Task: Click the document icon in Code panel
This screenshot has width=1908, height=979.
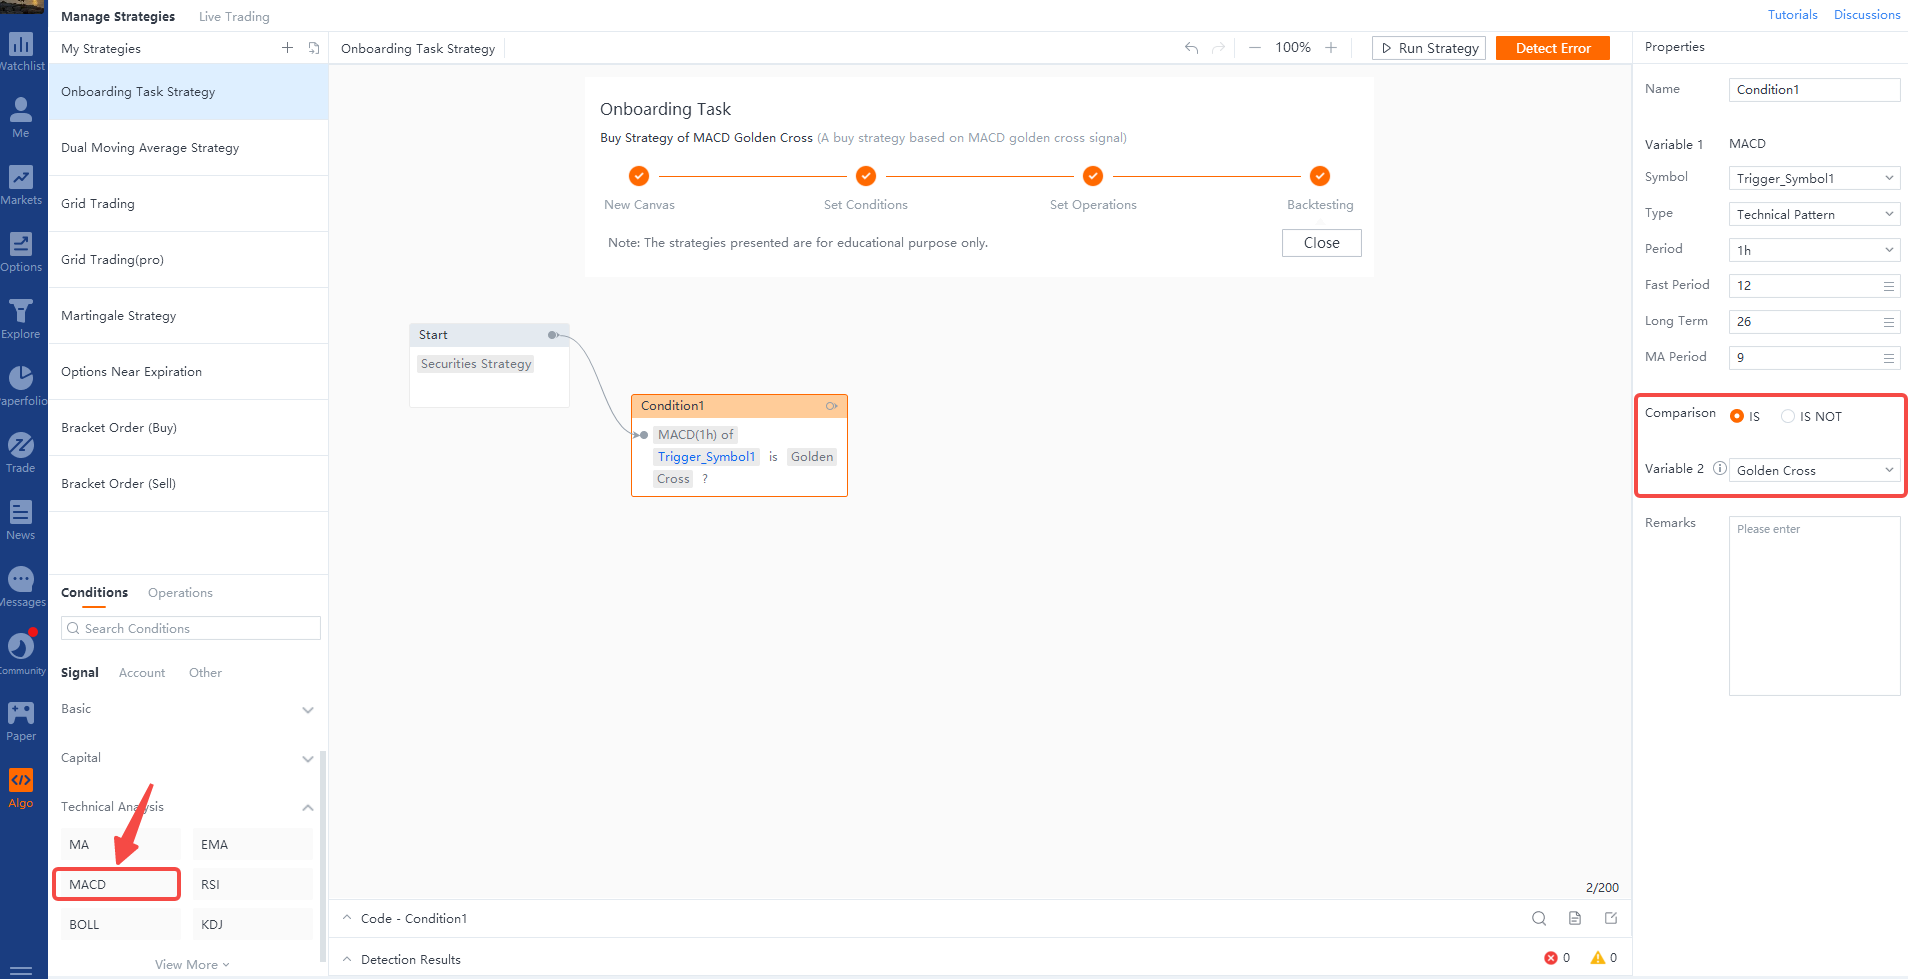Action: 1575,918
